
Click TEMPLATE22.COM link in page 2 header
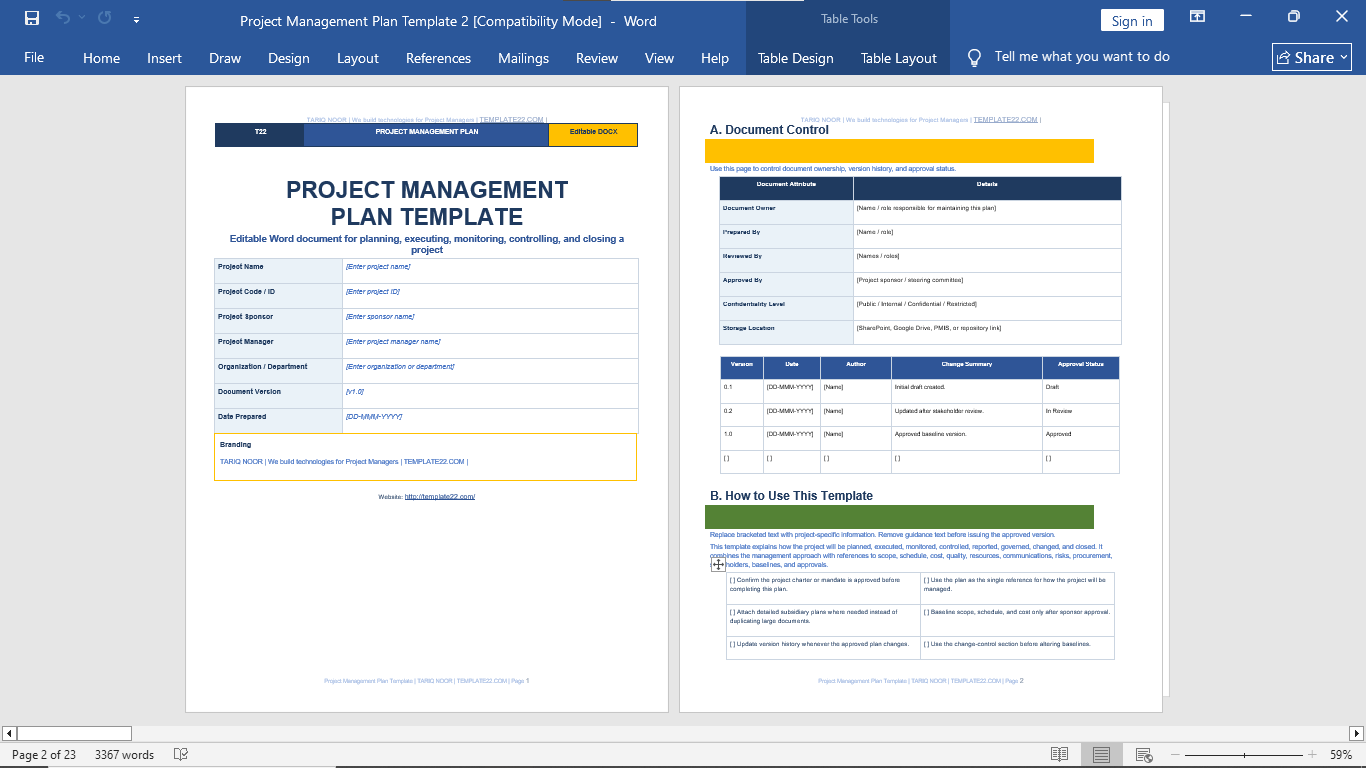[1005, 120]
